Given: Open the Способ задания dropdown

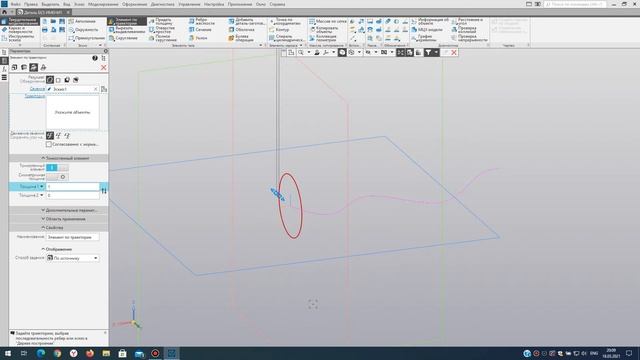Looking at the screenshot, I should tap(73, 258).
